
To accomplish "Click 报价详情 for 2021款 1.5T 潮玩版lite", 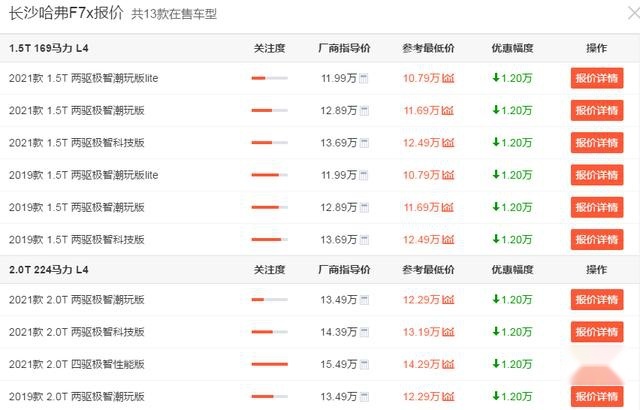I will (597, 78).
